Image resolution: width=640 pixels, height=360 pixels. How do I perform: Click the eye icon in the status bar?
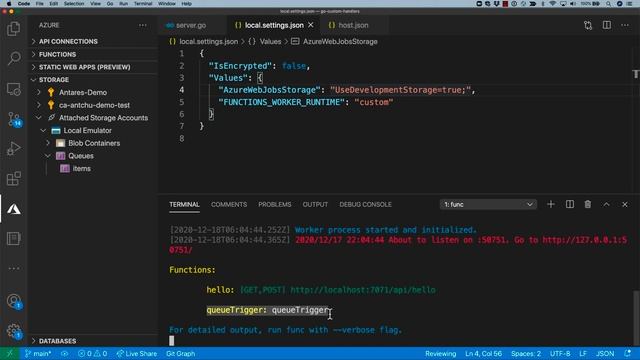64,353
